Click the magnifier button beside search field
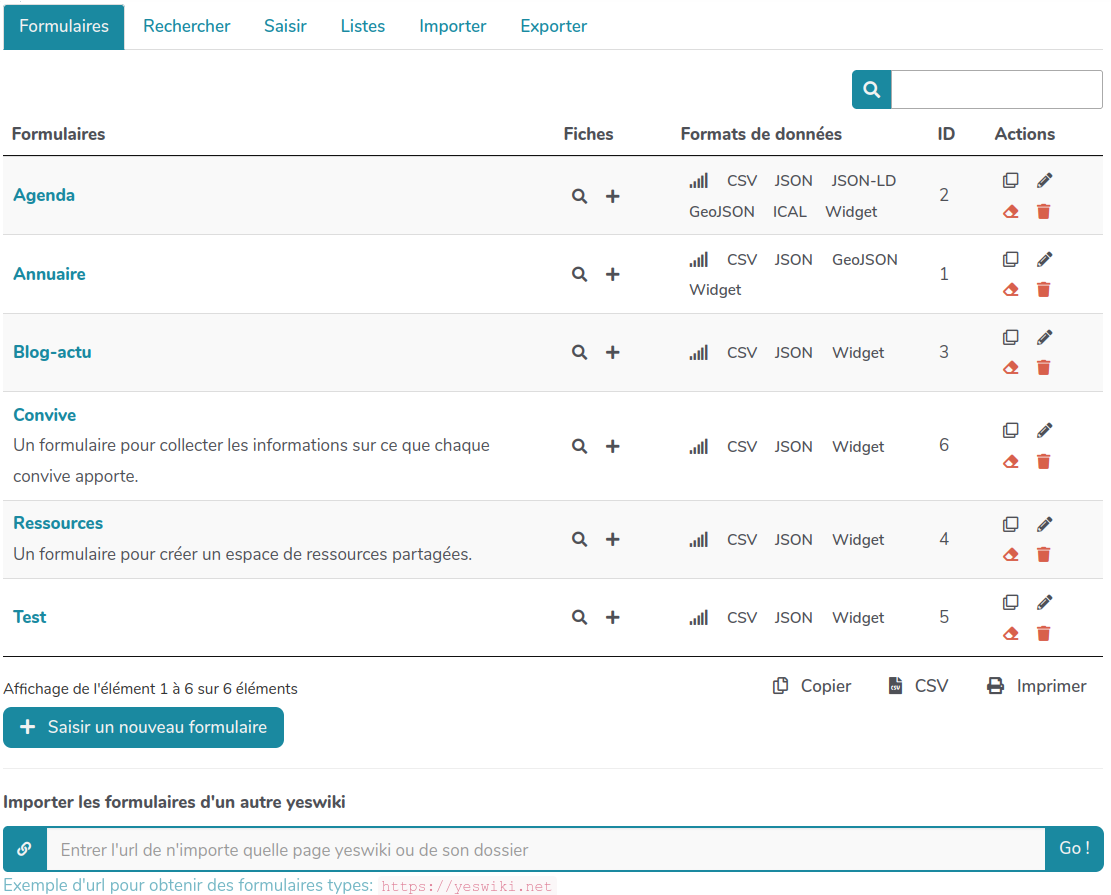Image resolution: width=1111 pixels, height=895 pixels. [x=871, y=90]
